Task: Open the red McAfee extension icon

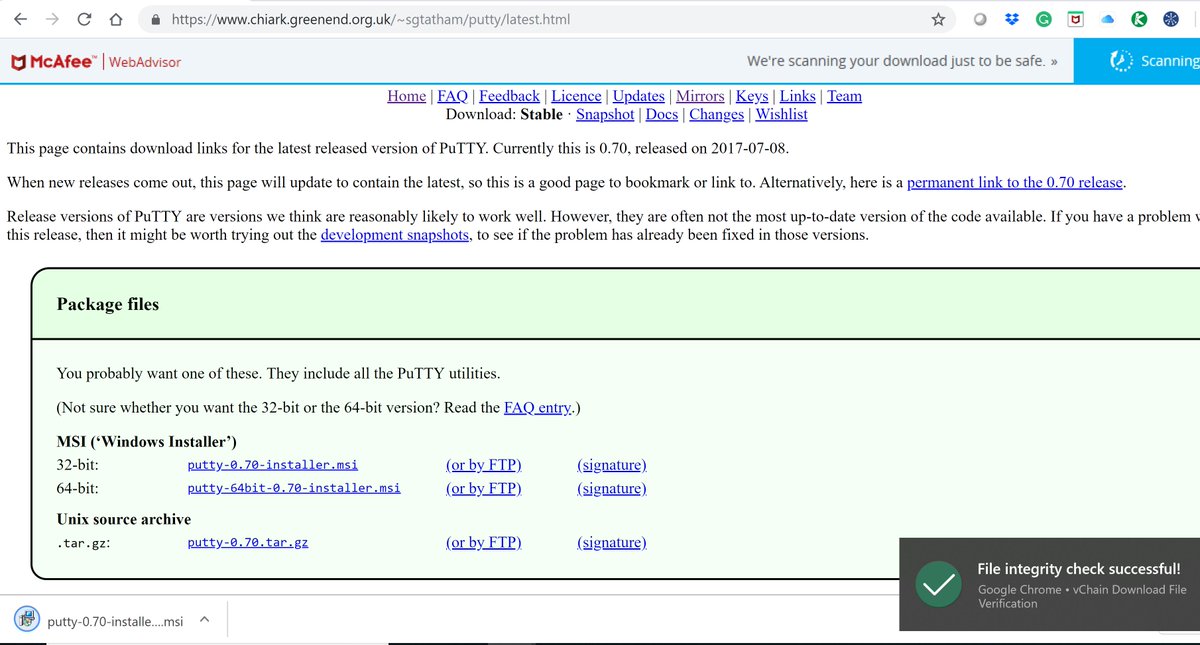Action: [1075, 19]
